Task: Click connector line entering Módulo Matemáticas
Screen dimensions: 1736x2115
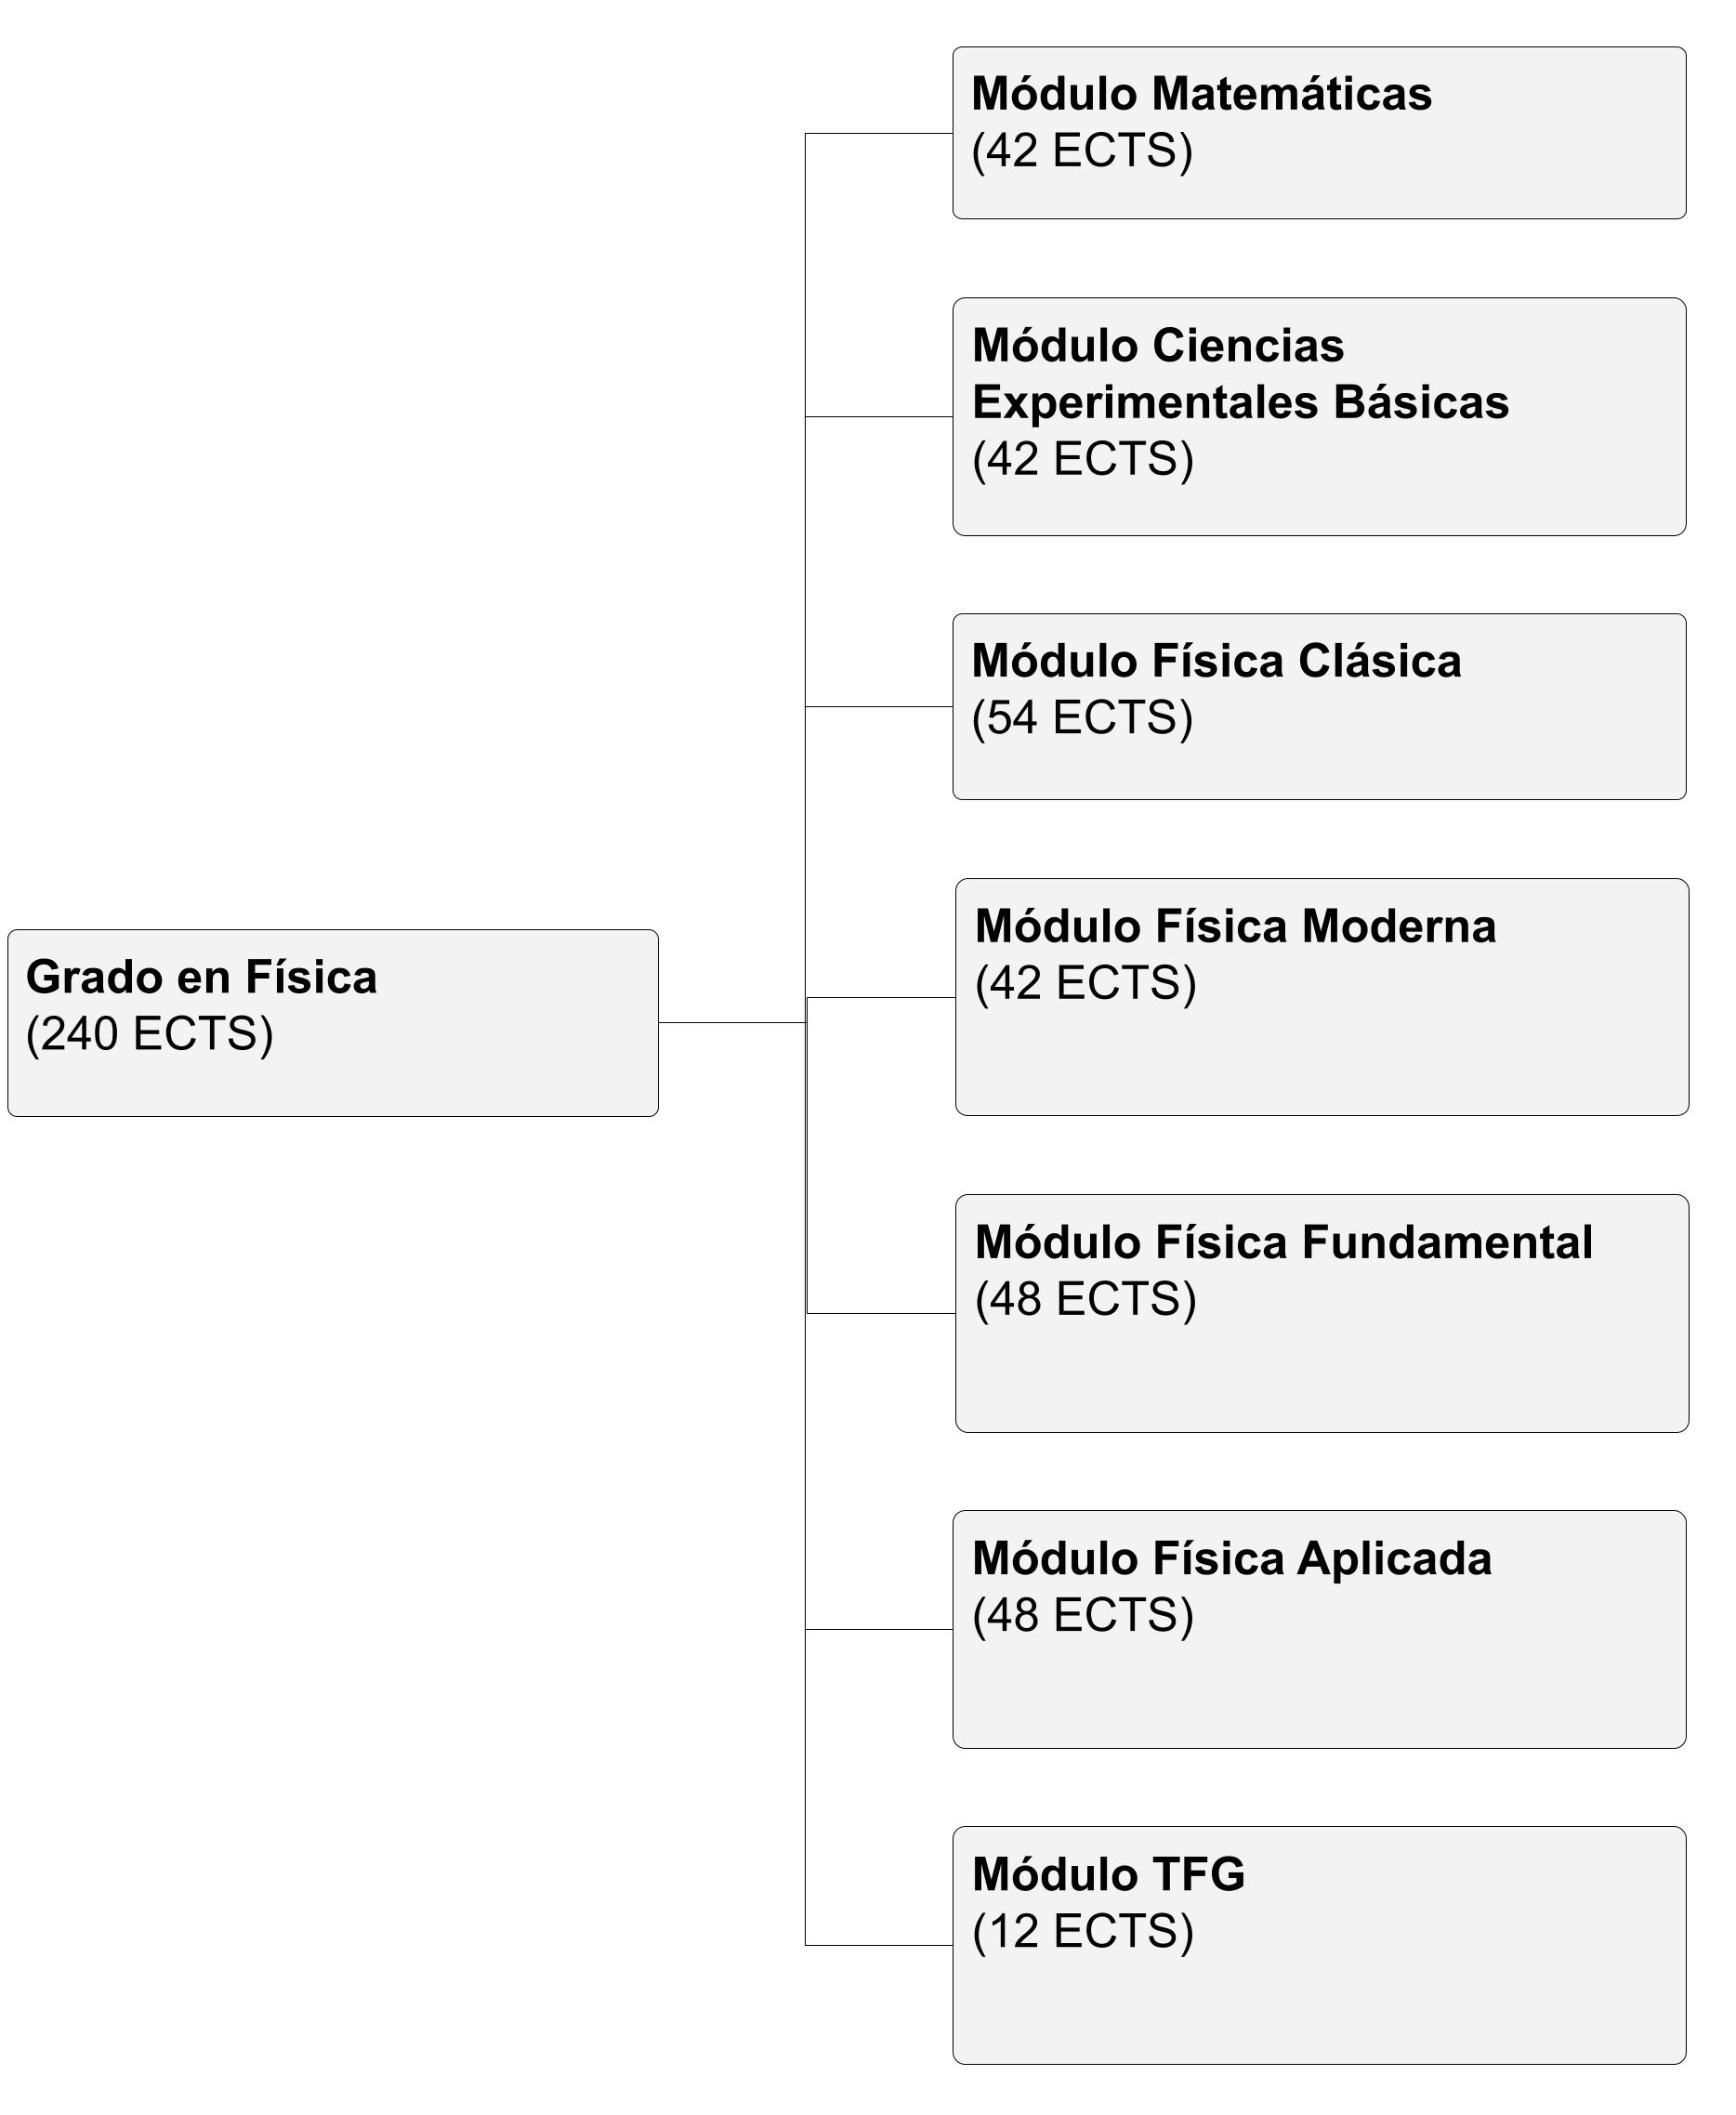Action: [x=879, y=133]
